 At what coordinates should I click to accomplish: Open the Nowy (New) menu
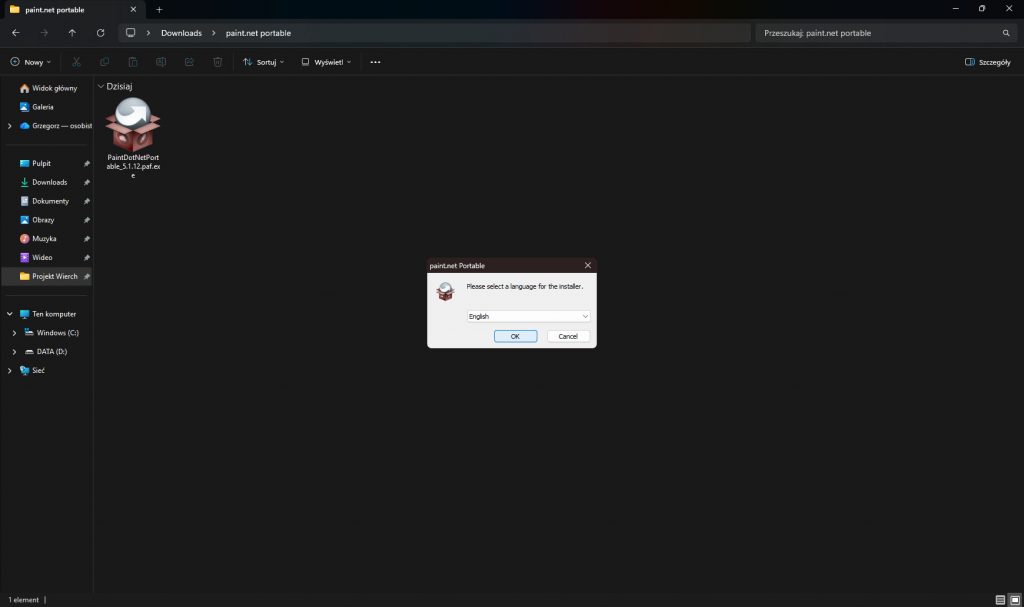(30, 62)
